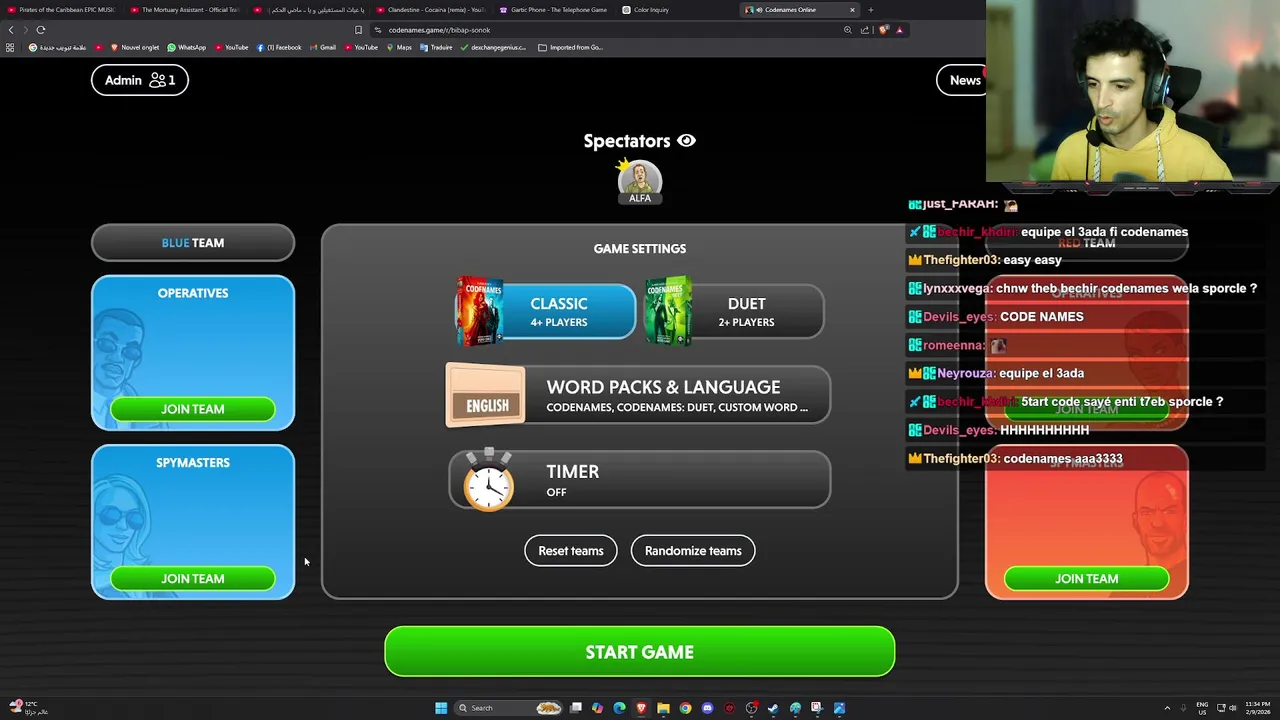Switch to Clandestine - Cocaina tab

pyautogui.click(x=430, y=10)
